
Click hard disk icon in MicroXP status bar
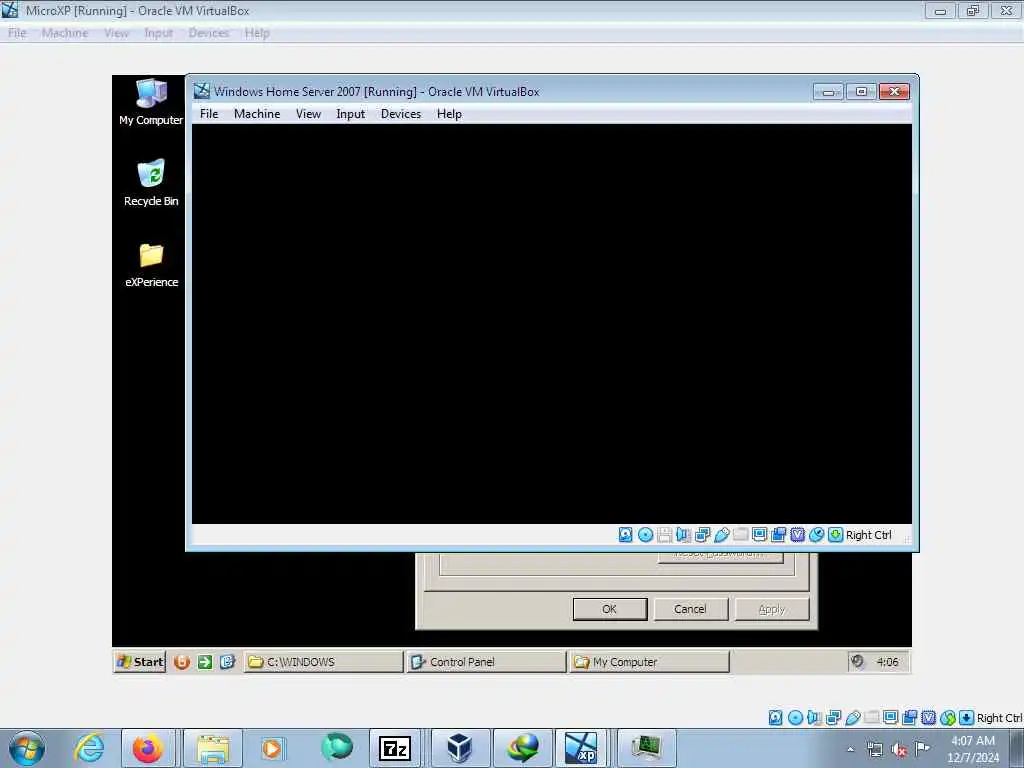[x=775, y=718]
